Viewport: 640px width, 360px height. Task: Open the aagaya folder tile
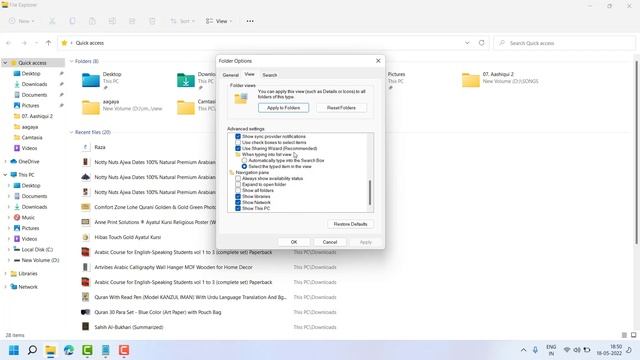122,107
